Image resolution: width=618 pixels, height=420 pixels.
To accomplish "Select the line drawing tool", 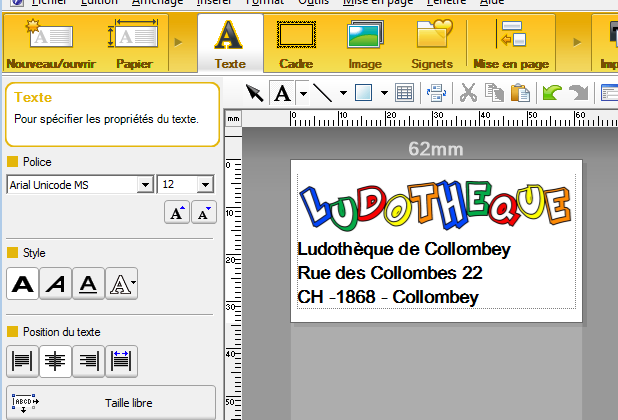I will point(323,93).
